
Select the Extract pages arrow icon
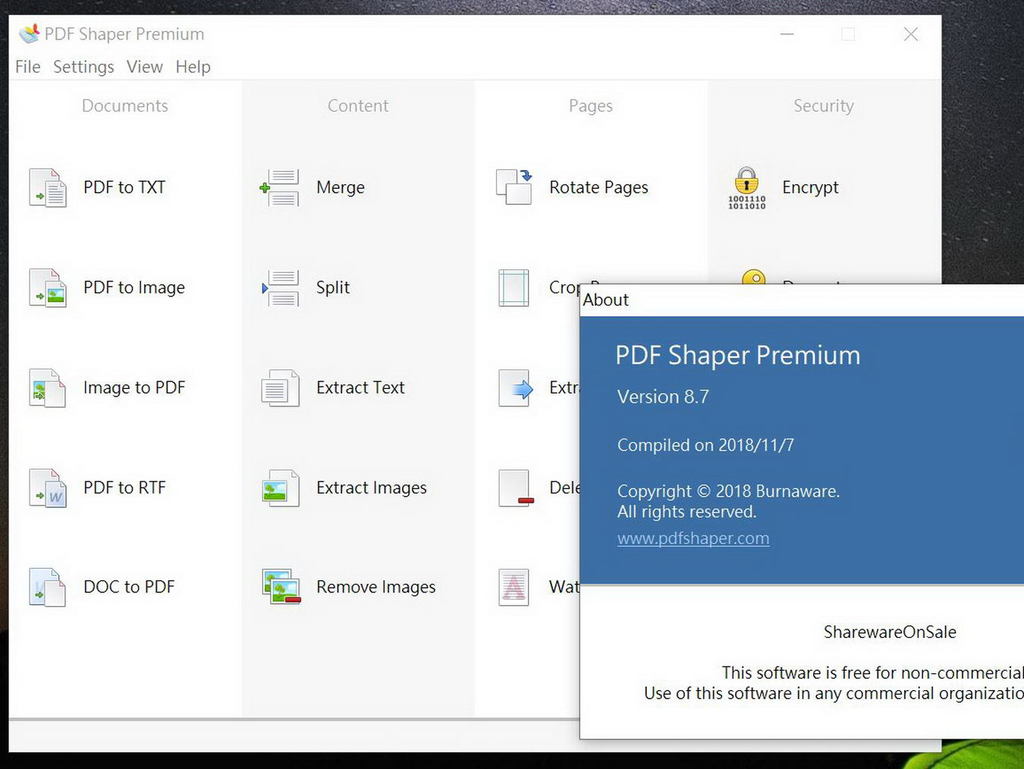pos(515,388)
